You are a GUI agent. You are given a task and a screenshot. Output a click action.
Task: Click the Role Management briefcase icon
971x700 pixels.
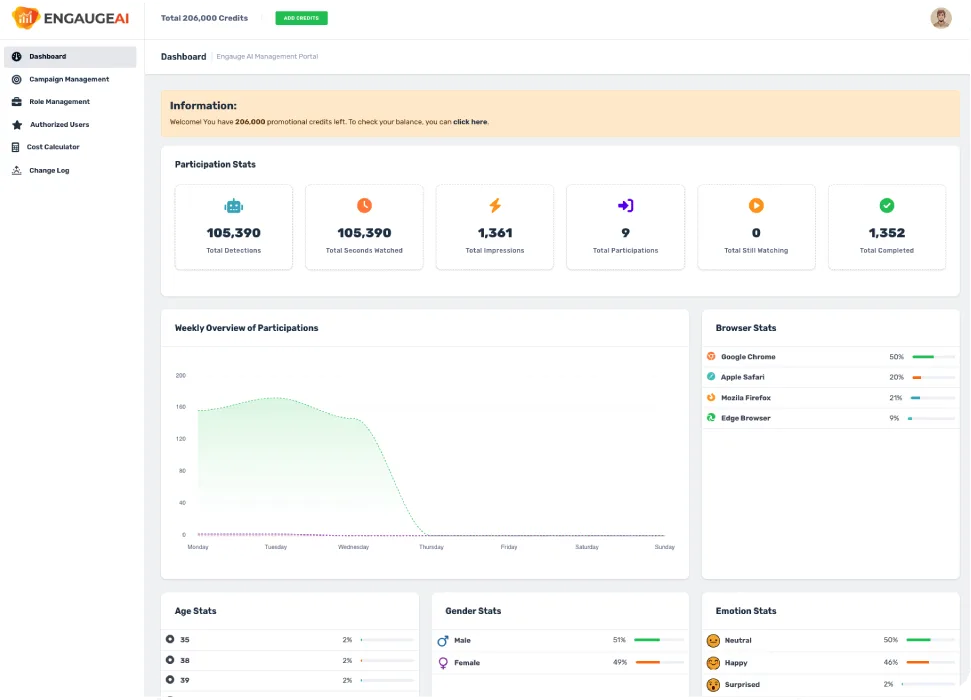point(17,102)
